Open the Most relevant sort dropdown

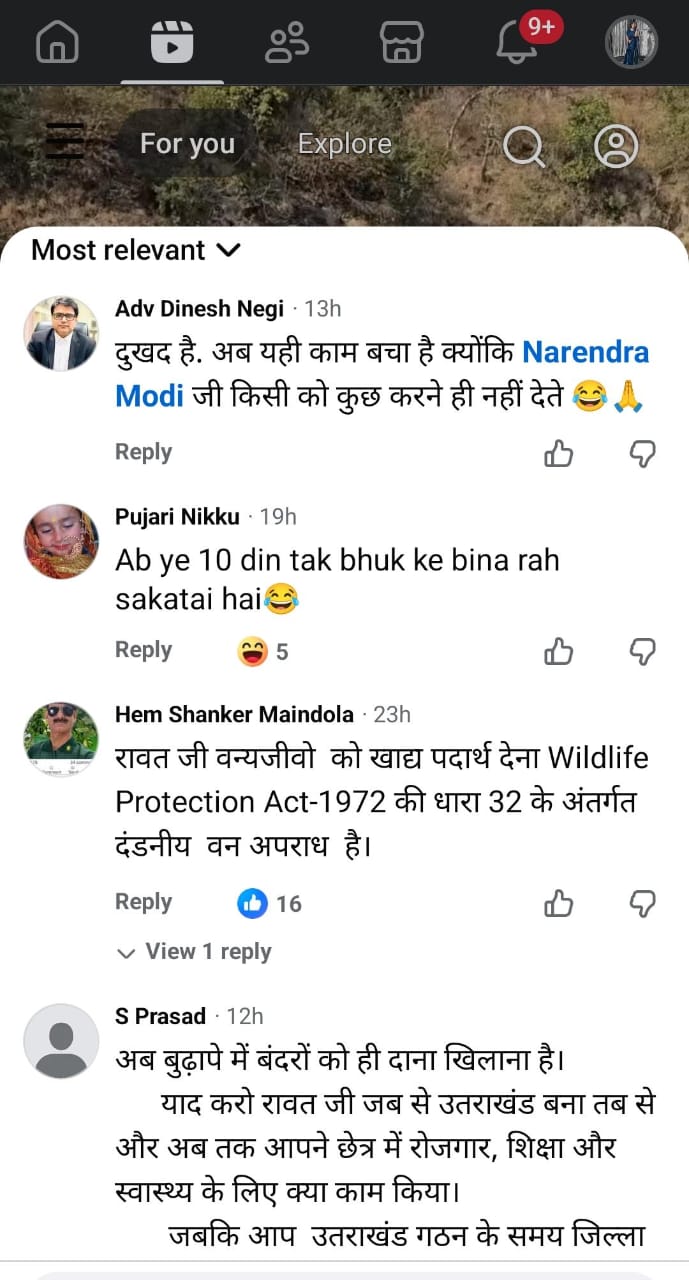(x=136, y=250)
